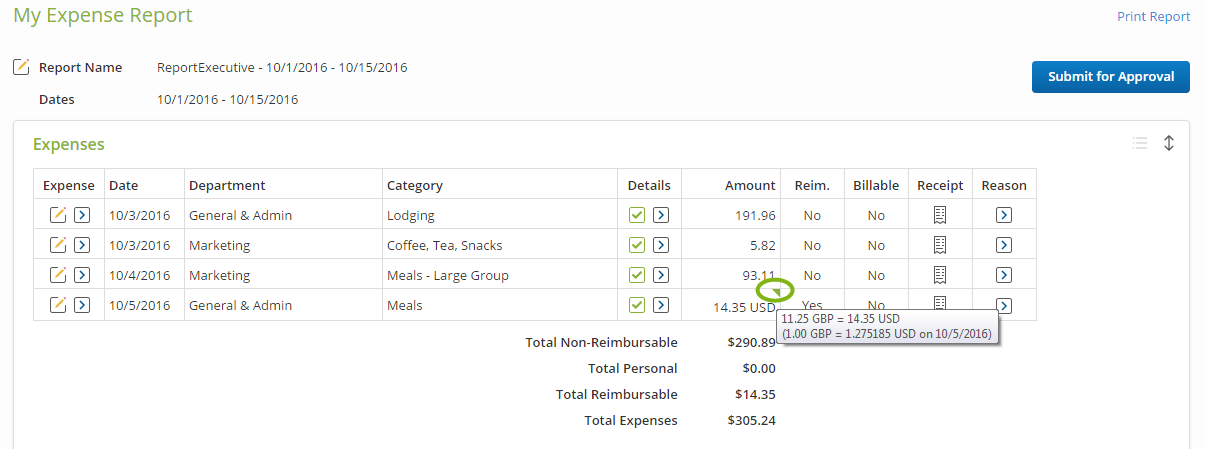Screen dimensions: 1205x449
Task: Open the receipt icon for Lodging
Action: coord(939,215)
